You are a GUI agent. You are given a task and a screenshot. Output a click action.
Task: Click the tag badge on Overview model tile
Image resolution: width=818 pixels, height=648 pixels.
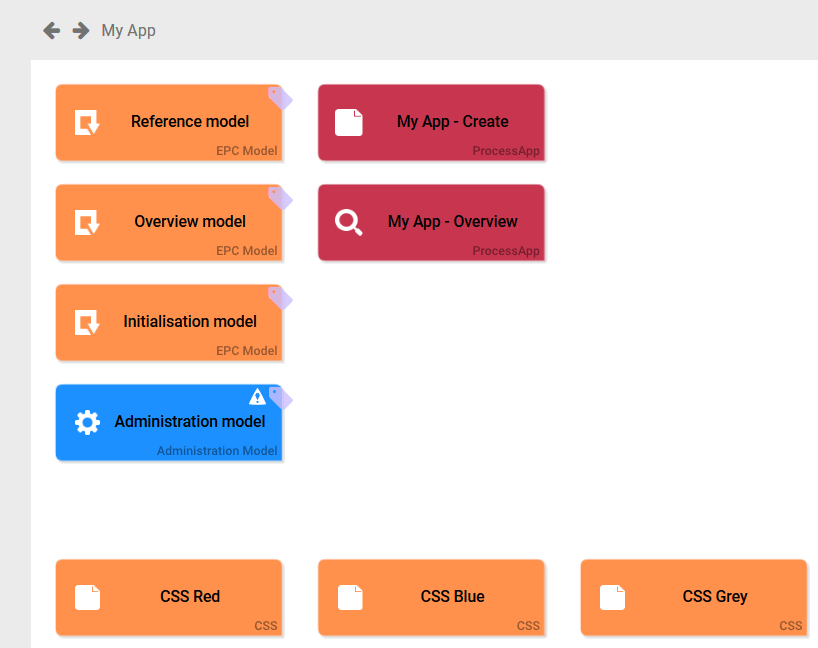pyautogui.click(x=280, y=198)
